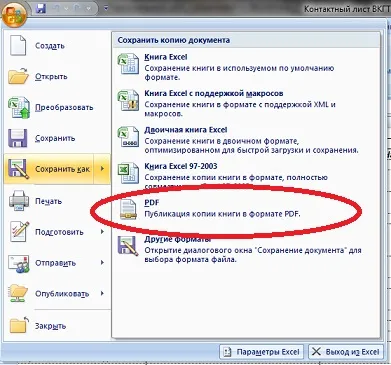
Task: Open the round Office button
Action: pyautogui.click(x=14, y=14)
